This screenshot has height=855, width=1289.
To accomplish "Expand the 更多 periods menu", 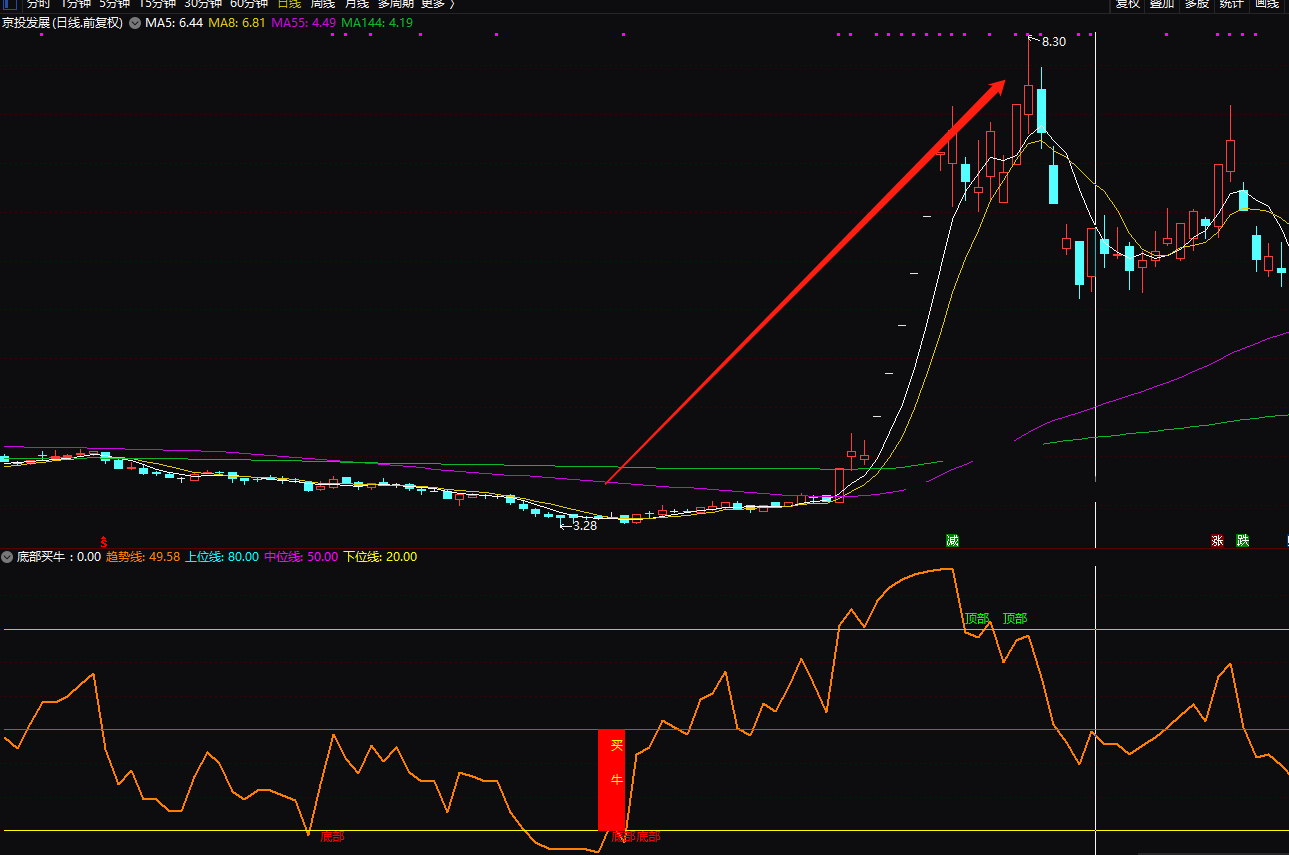I will coord(437,4).
